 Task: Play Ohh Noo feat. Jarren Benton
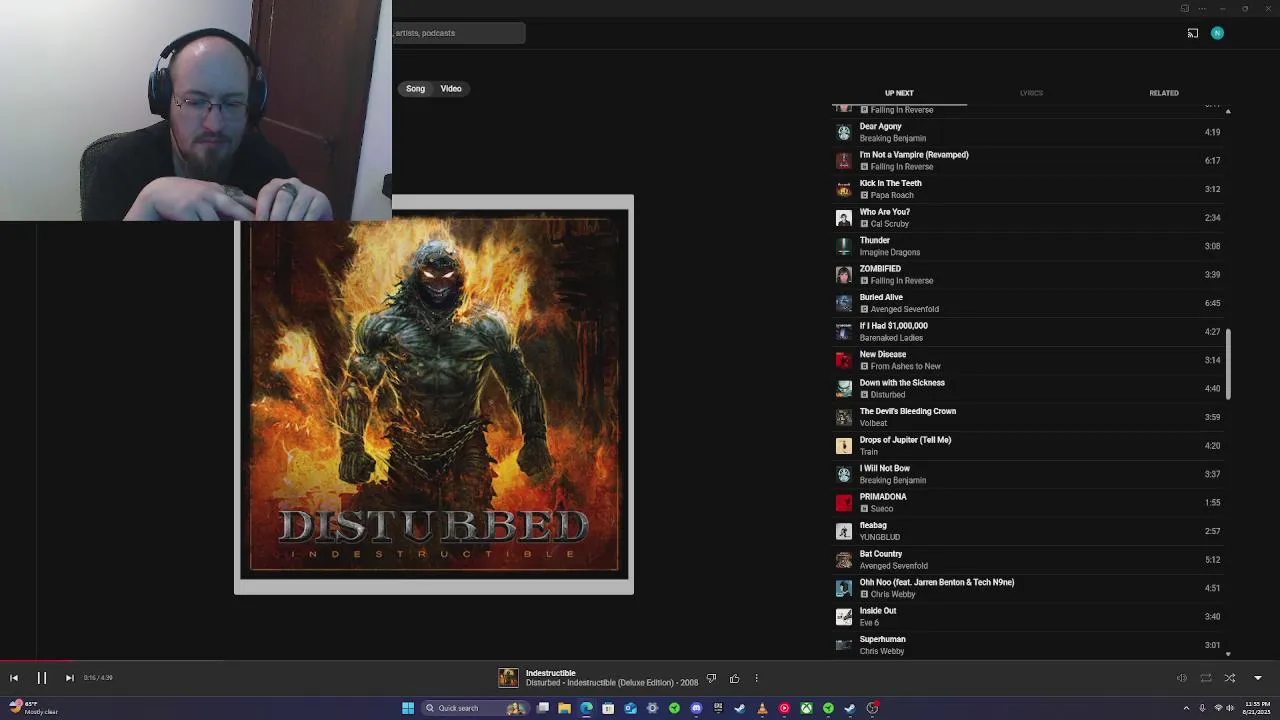pyautogui.click(x=1030, y=588)
